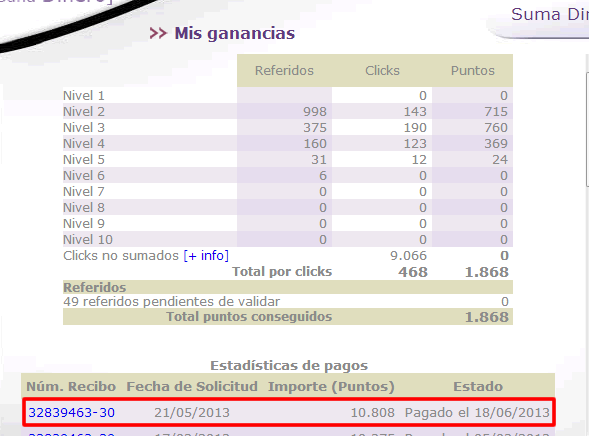This screenshot has width=589, height=436.
Task: Select the unsummed clicks value 9.066
Action: tap(408, 256)
